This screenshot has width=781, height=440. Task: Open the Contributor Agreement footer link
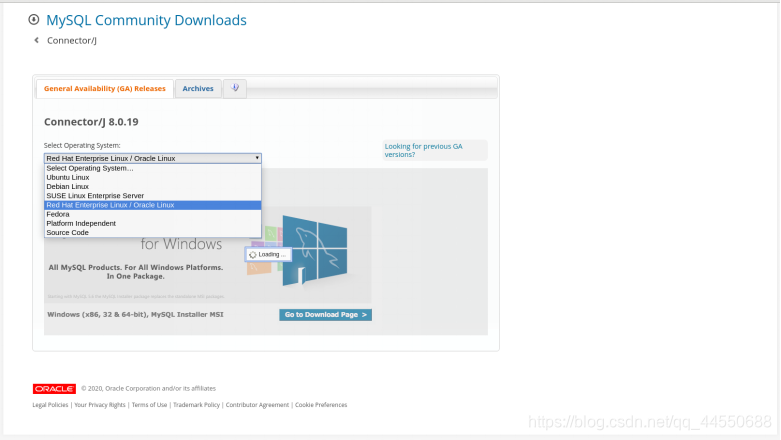click(x=257, y=405)
